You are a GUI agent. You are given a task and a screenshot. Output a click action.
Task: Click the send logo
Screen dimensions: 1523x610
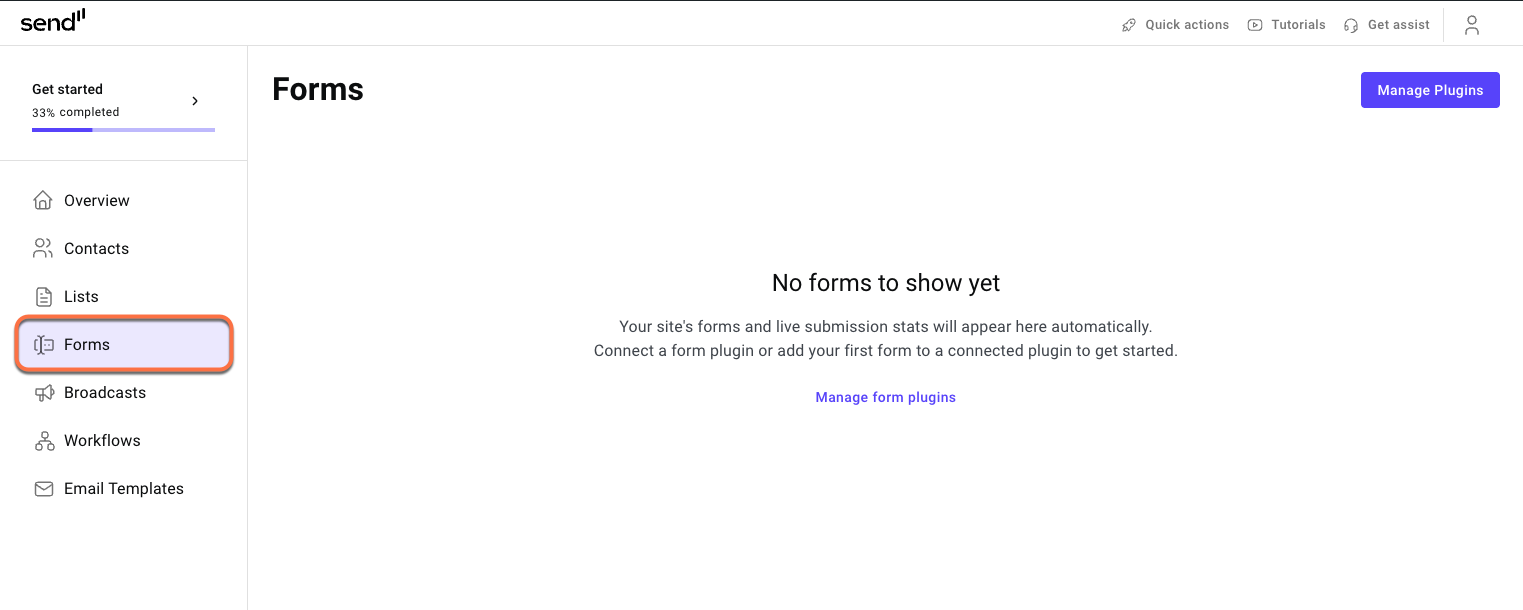53,20
